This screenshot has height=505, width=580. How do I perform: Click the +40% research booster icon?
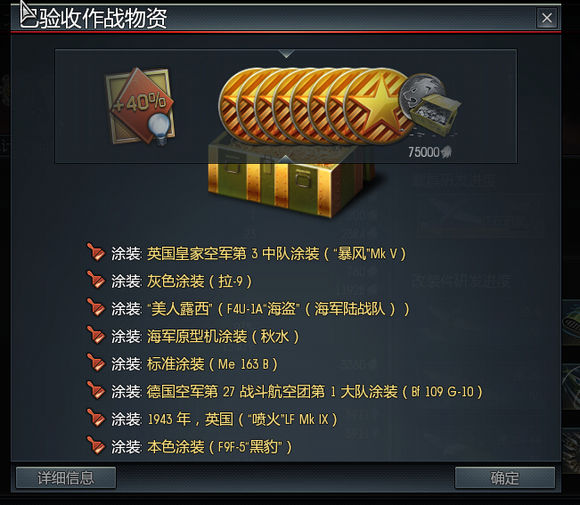pyautogui.click(x=140, y=107)
